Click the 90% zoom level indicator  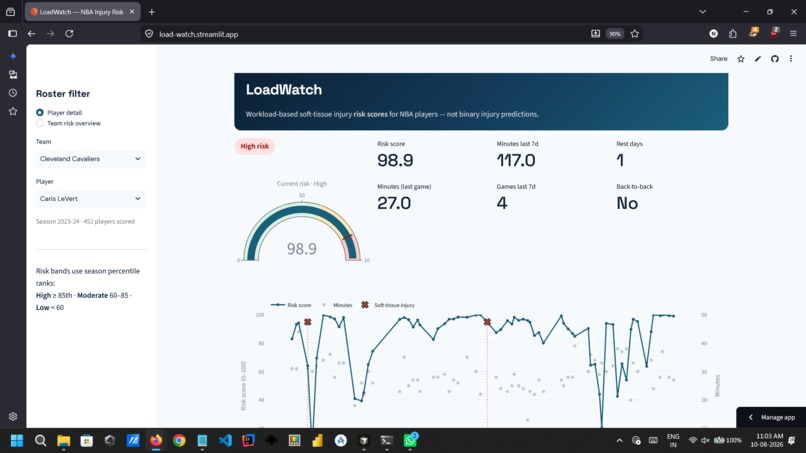tap(615, 34)
